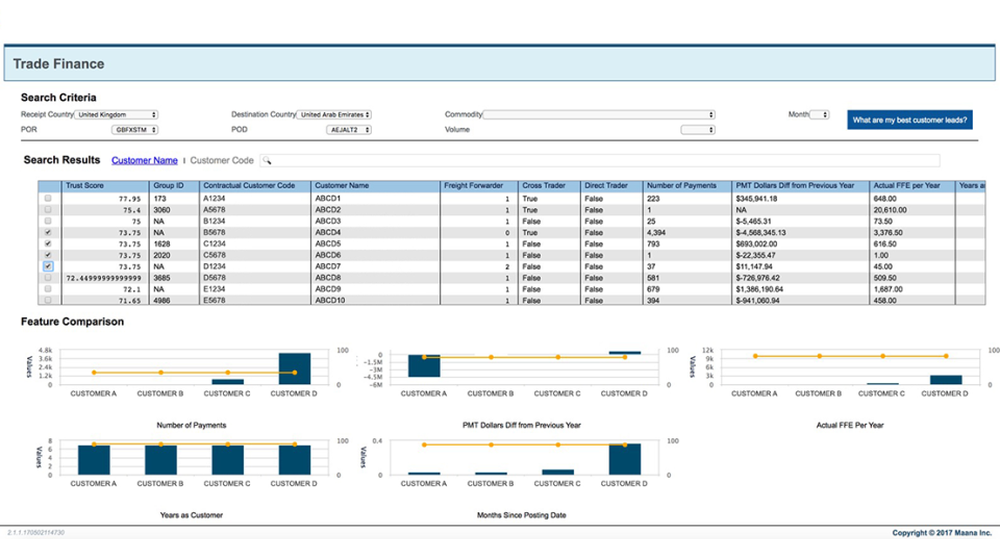
Task: Select the Customer Code search option
Action: (x=222, y=160)
